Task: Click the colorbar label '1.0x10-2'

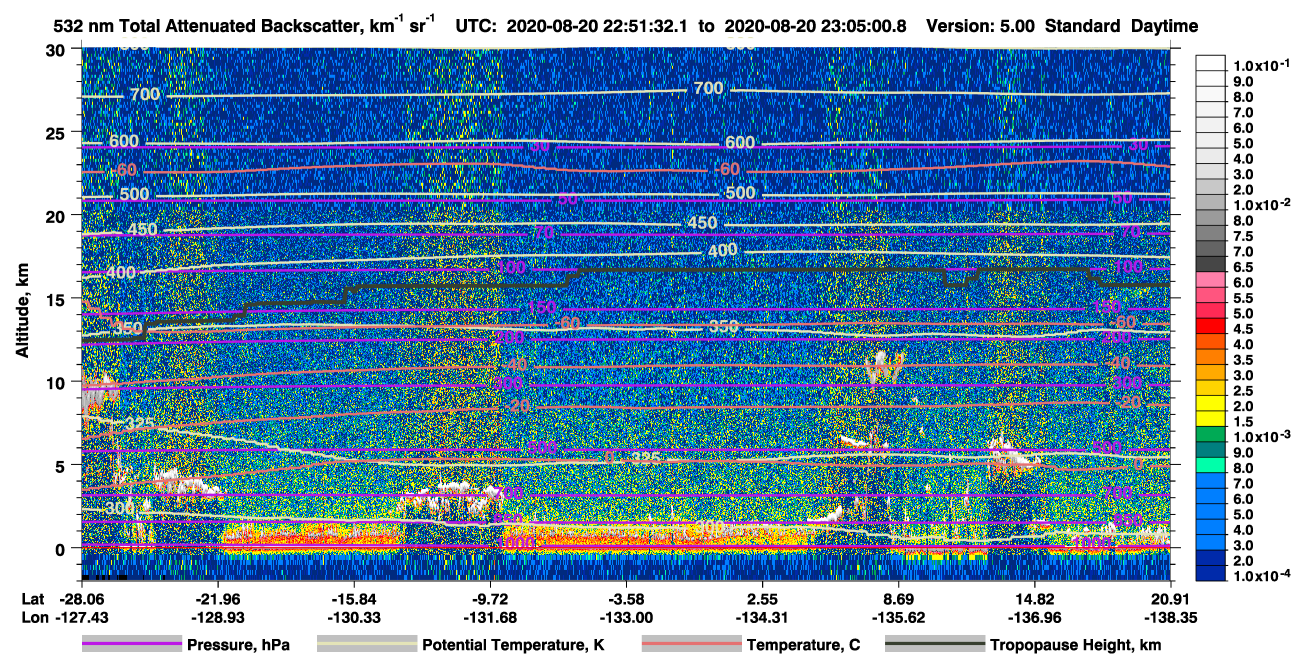Action: tap(1264, 204)
